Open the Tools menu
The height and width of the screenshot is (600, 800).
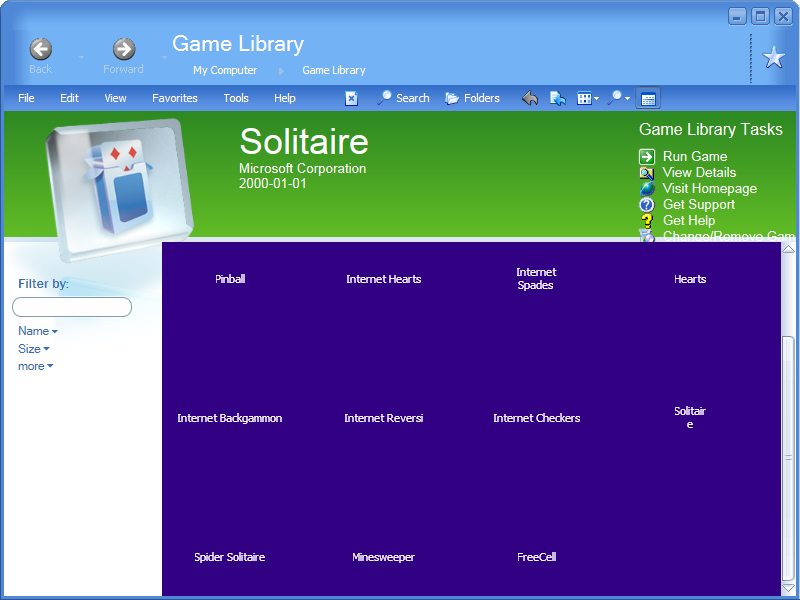(236, 98)
